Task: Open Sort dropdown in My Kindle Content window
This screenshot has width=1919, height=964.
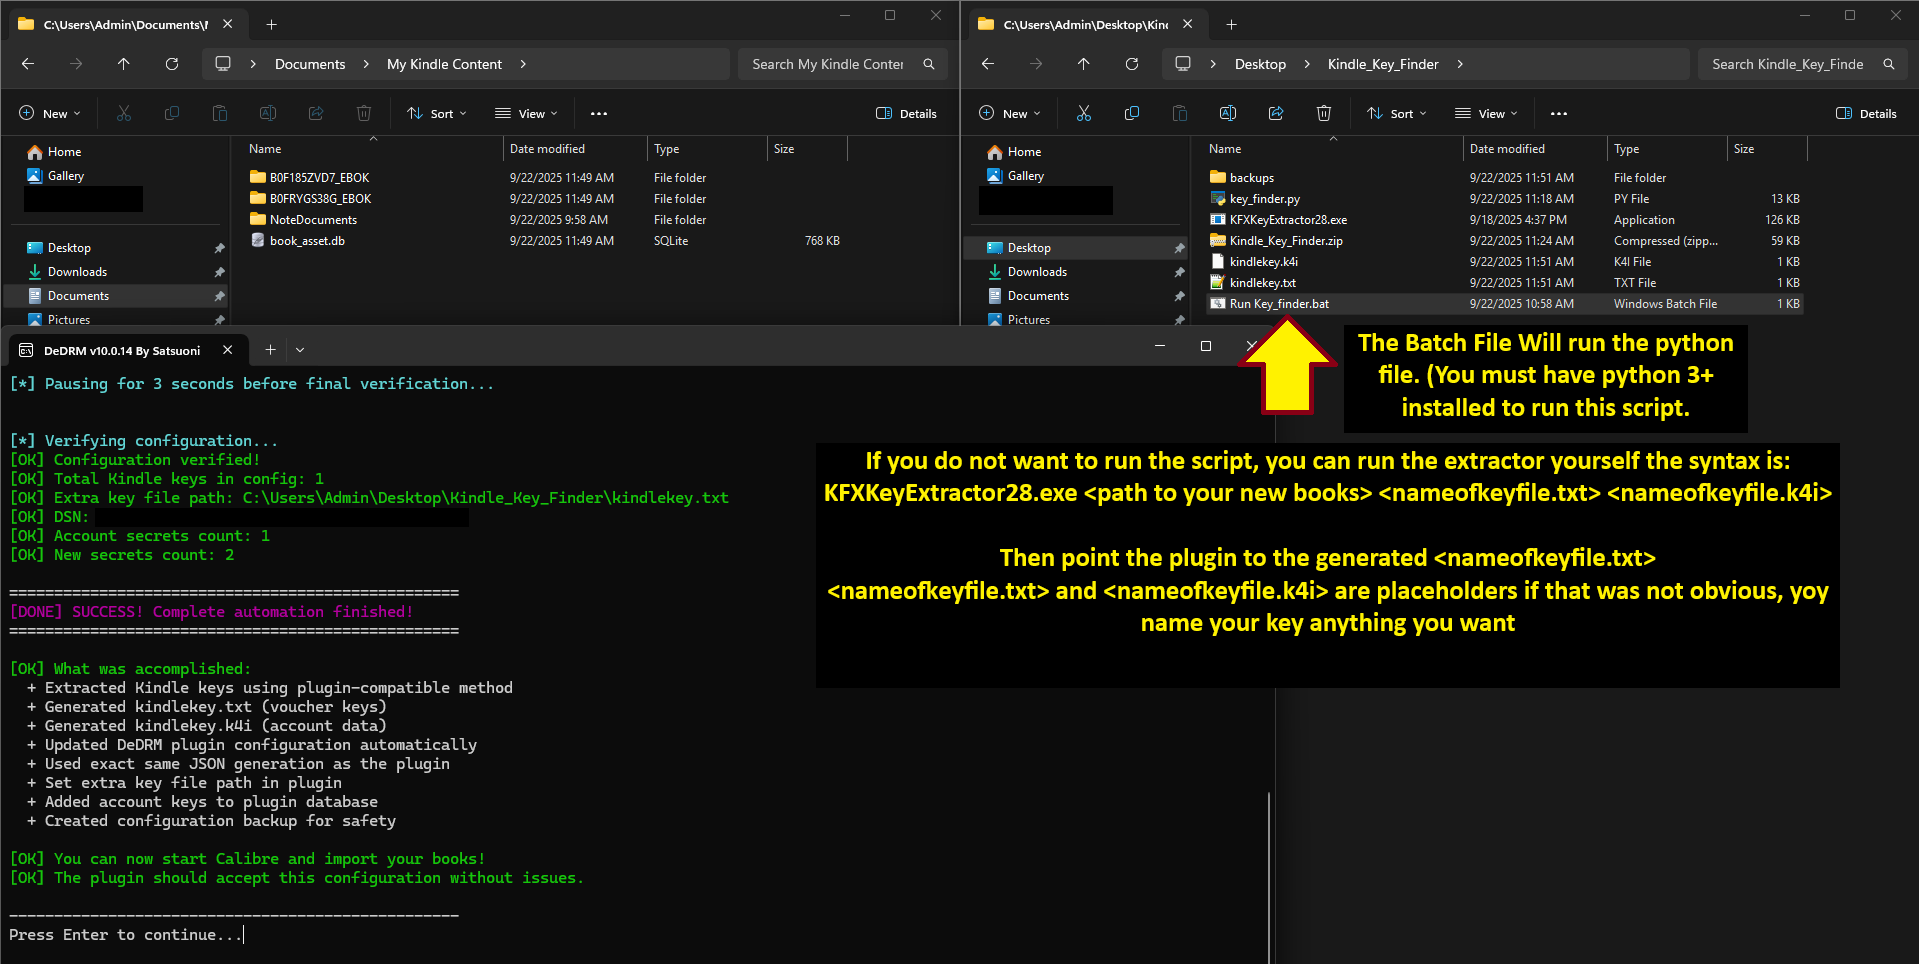Action: pos(437,114)
